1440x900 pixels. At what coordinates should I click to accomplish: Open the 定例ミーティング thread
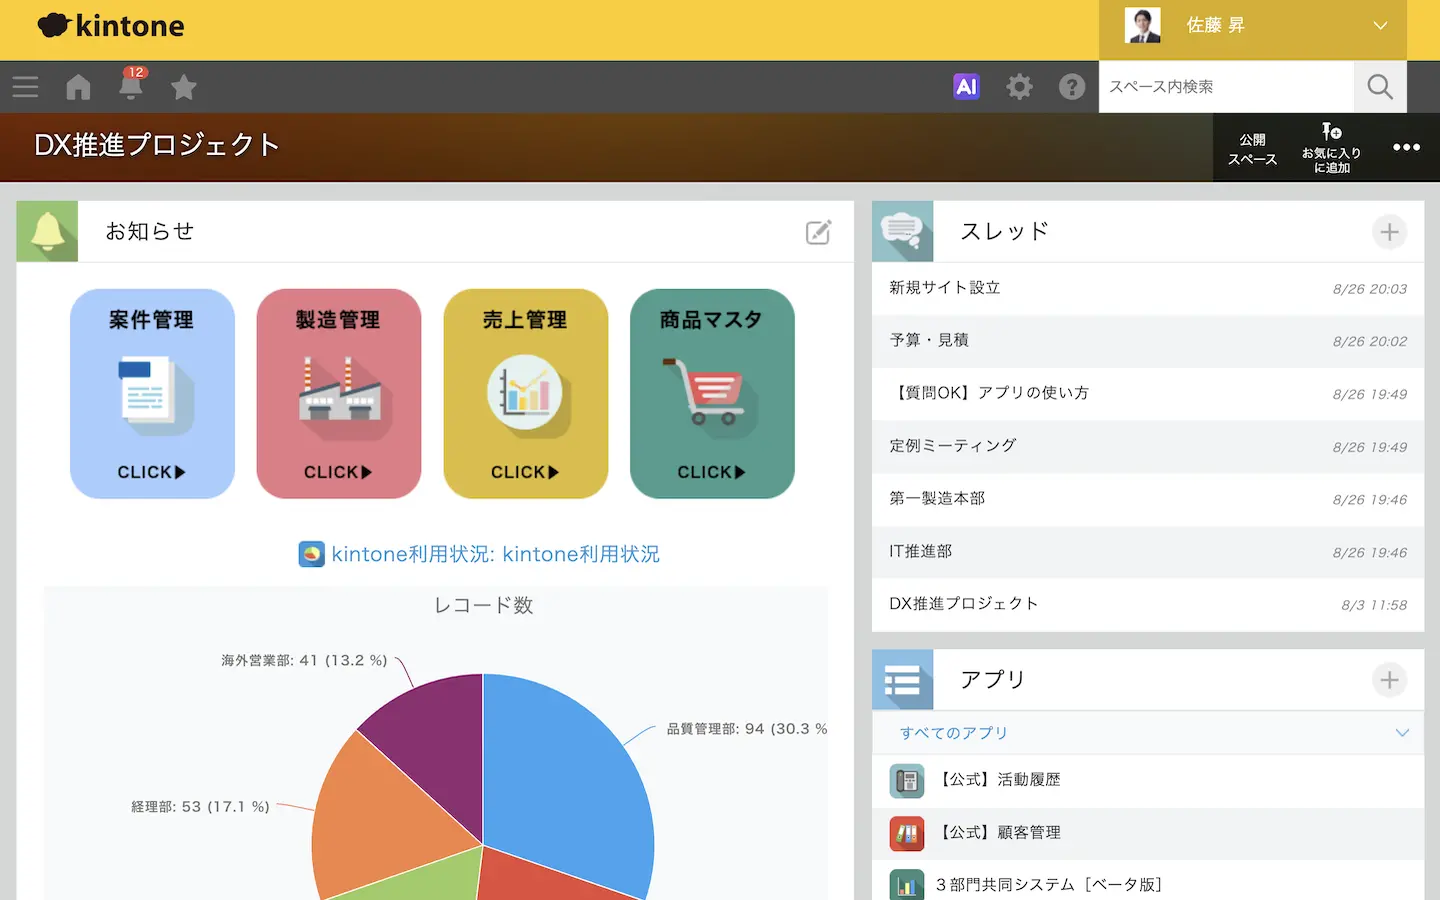(953, 446)
